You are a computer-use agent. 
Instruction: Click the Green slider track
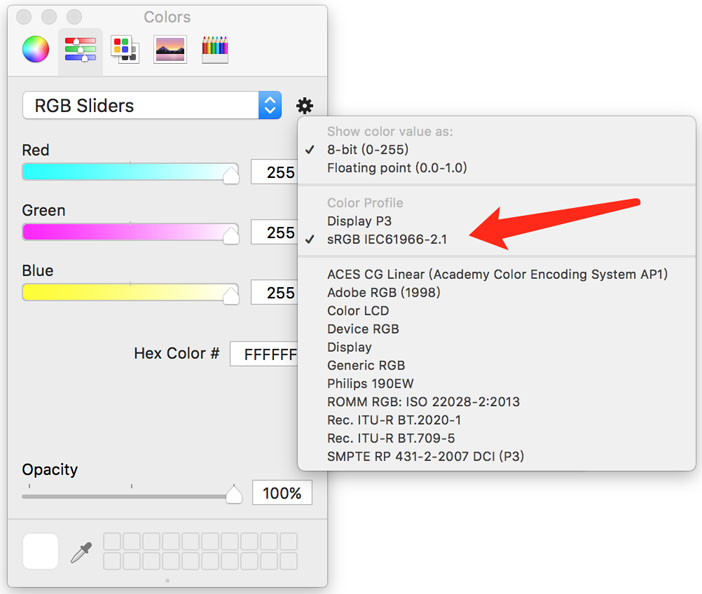(x=130, y=233)
